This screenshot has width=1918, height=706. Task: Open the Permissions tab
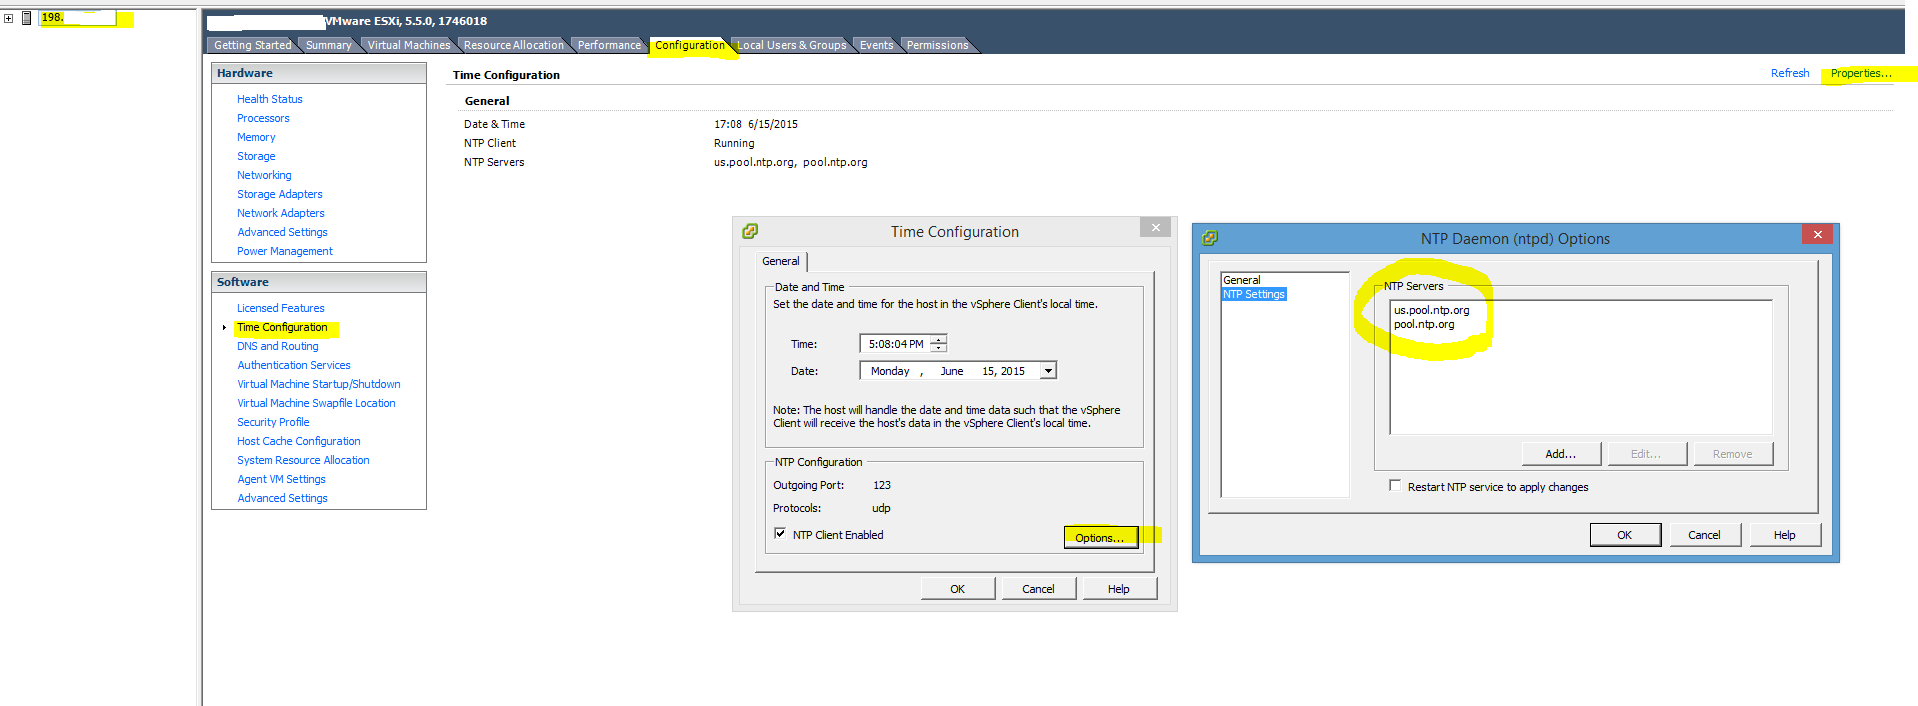[x=937, y=45]
